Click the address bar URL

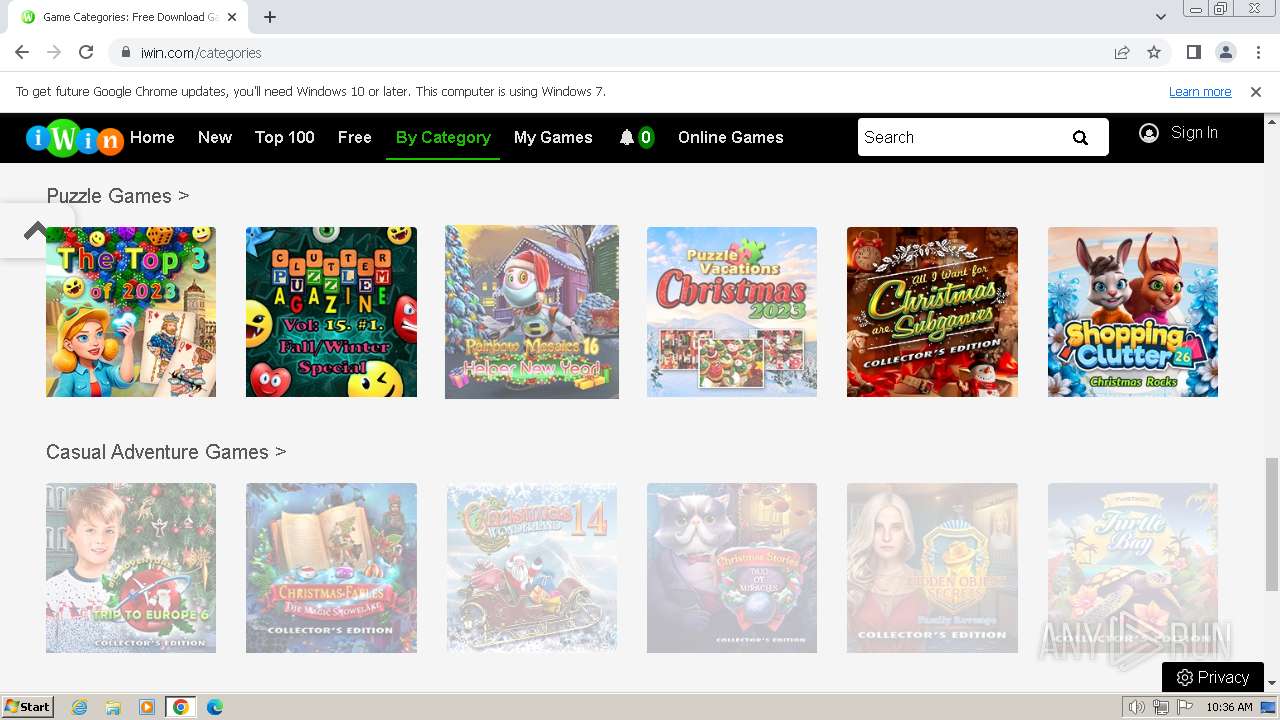201,53
